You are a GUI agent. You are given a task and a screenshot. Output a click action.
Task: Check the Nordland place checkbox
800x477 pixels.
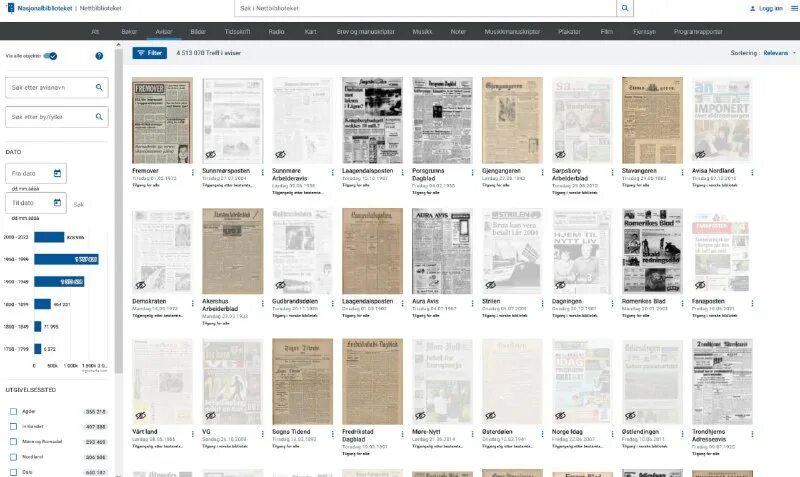(x=13, y=457)
